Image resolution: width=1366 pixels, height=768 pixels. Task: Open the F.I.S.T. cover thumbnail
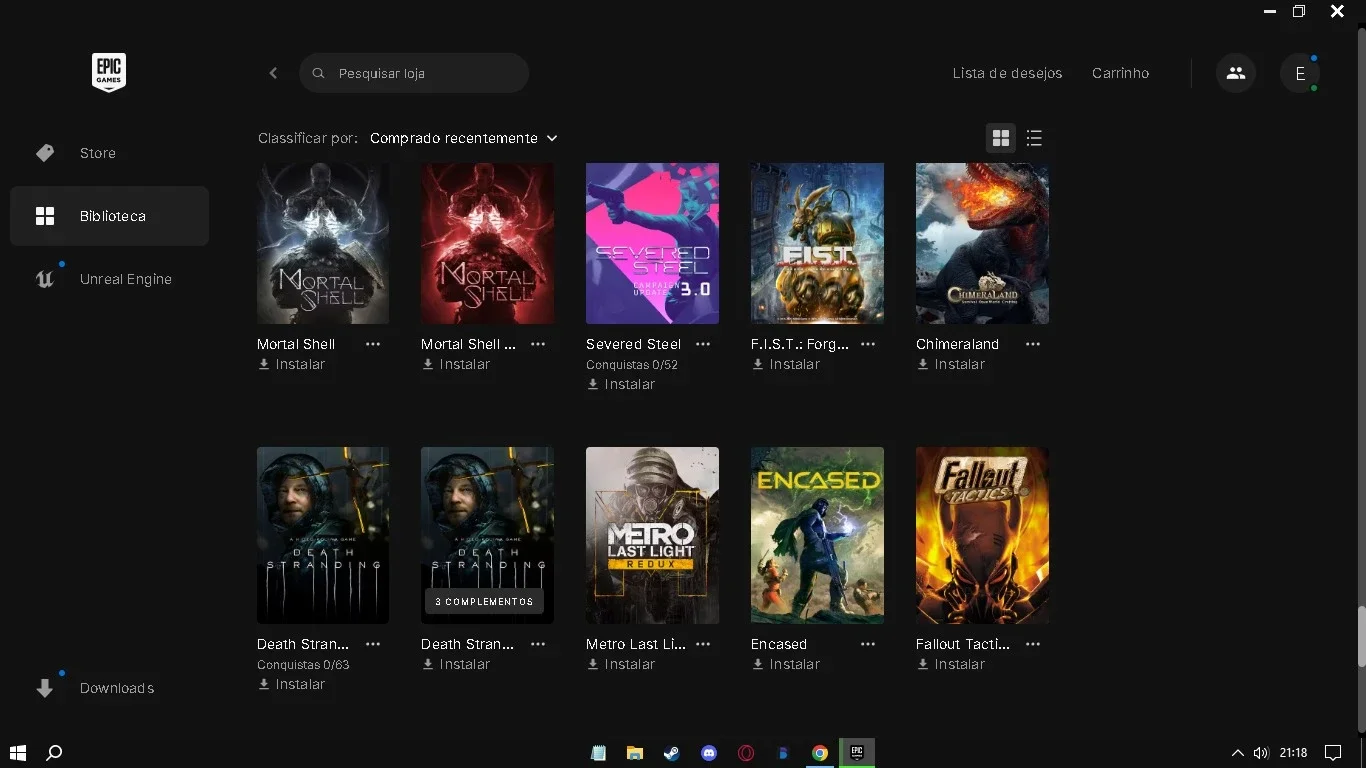point(817,243)
